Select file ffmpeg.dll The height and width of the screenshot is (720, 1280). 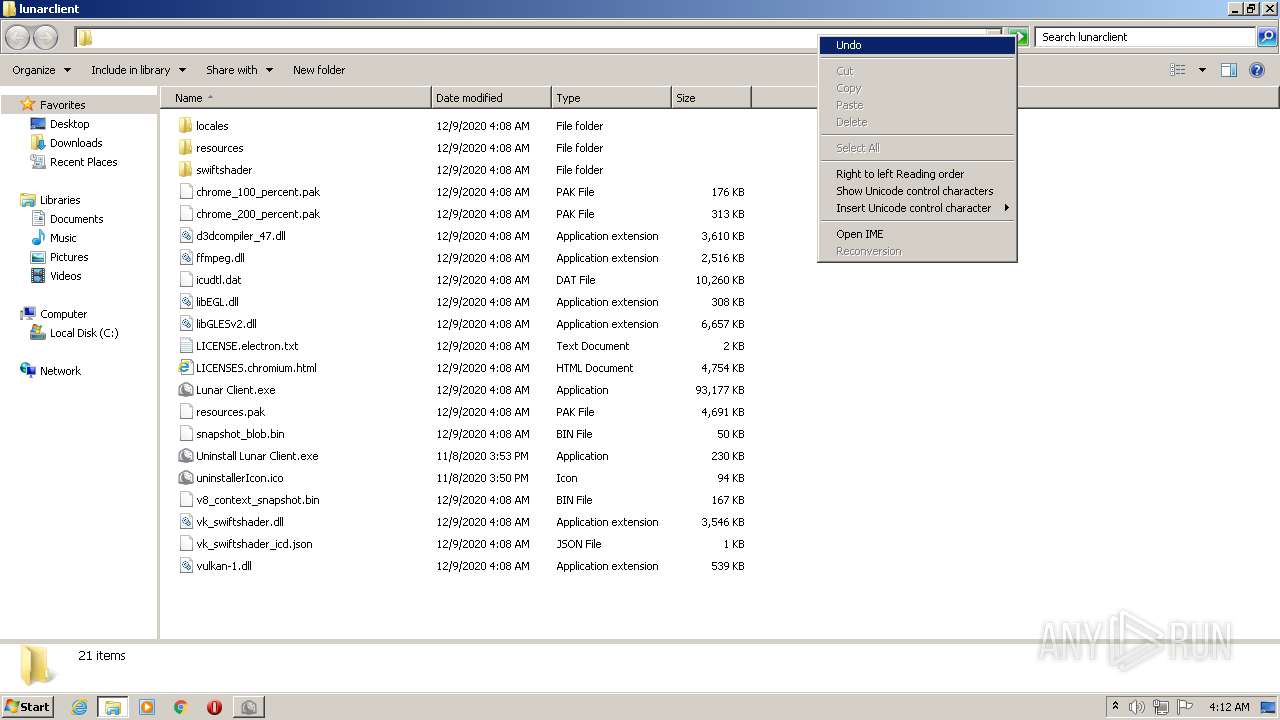click(220, 258)
